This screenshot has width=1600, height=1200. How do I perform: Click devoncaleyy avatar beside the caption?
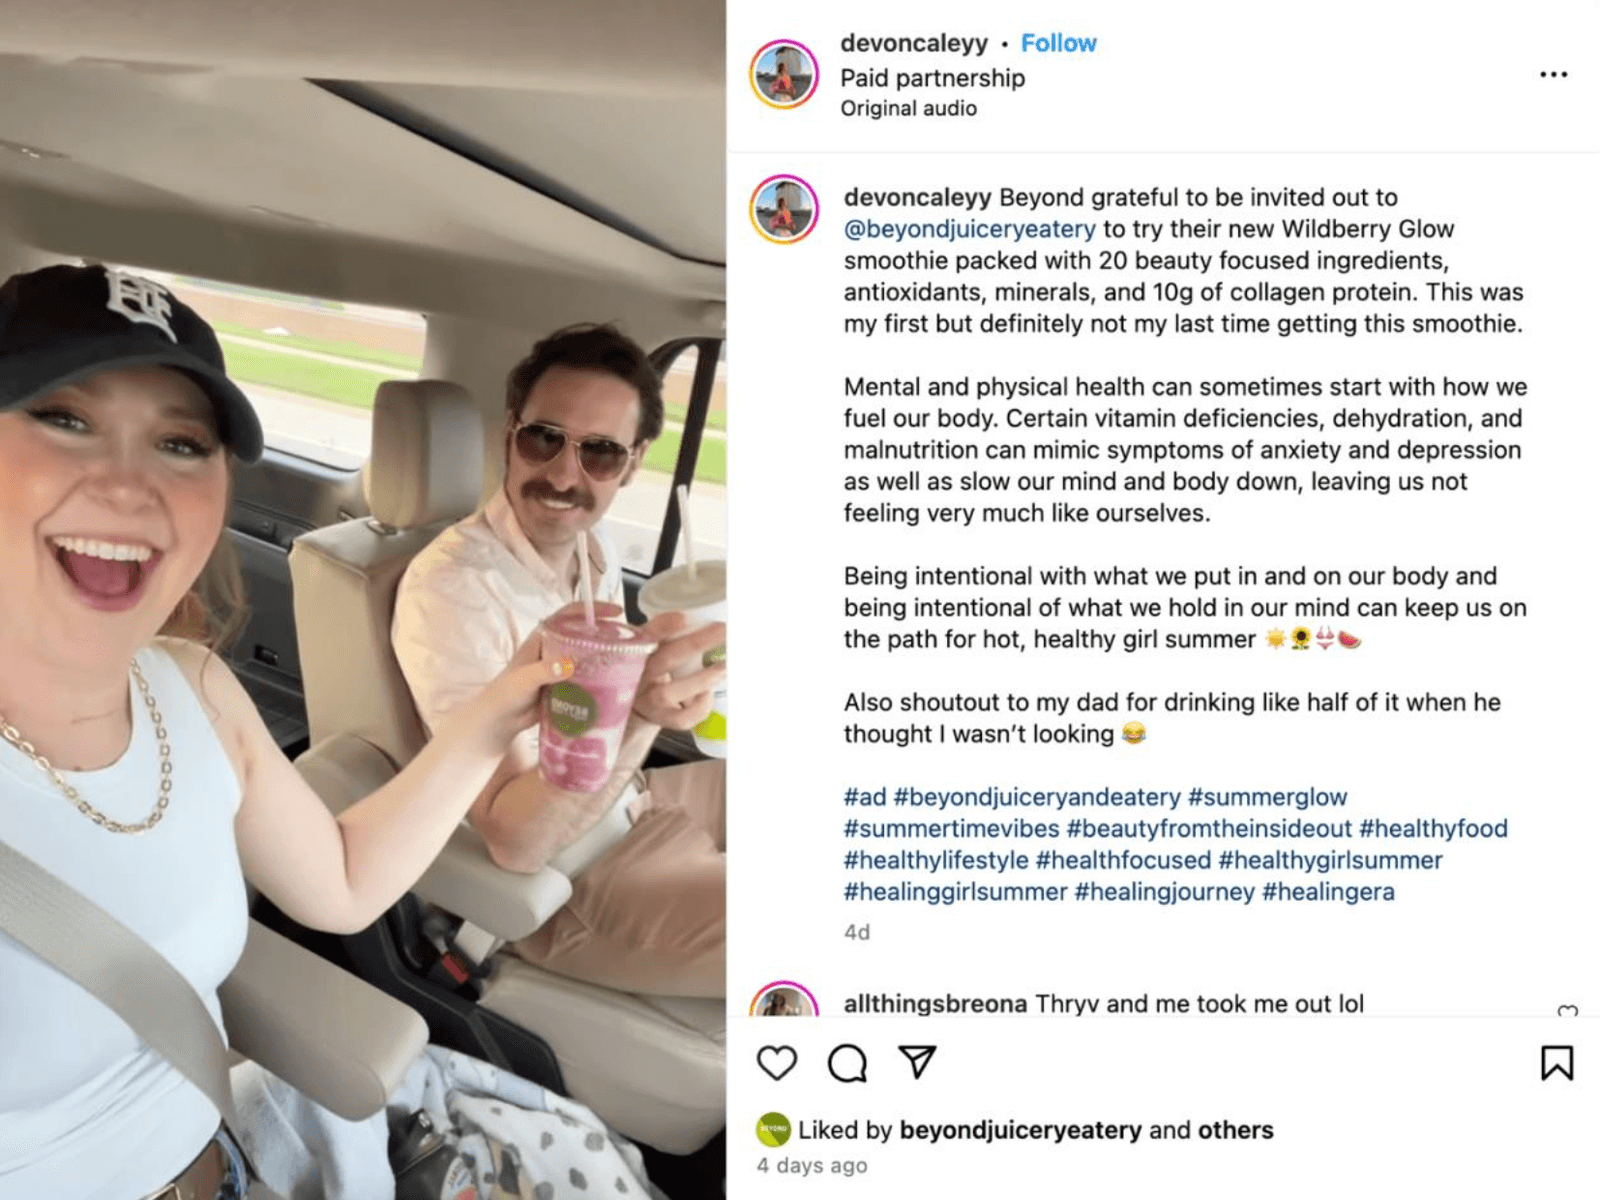coord(784,209)
